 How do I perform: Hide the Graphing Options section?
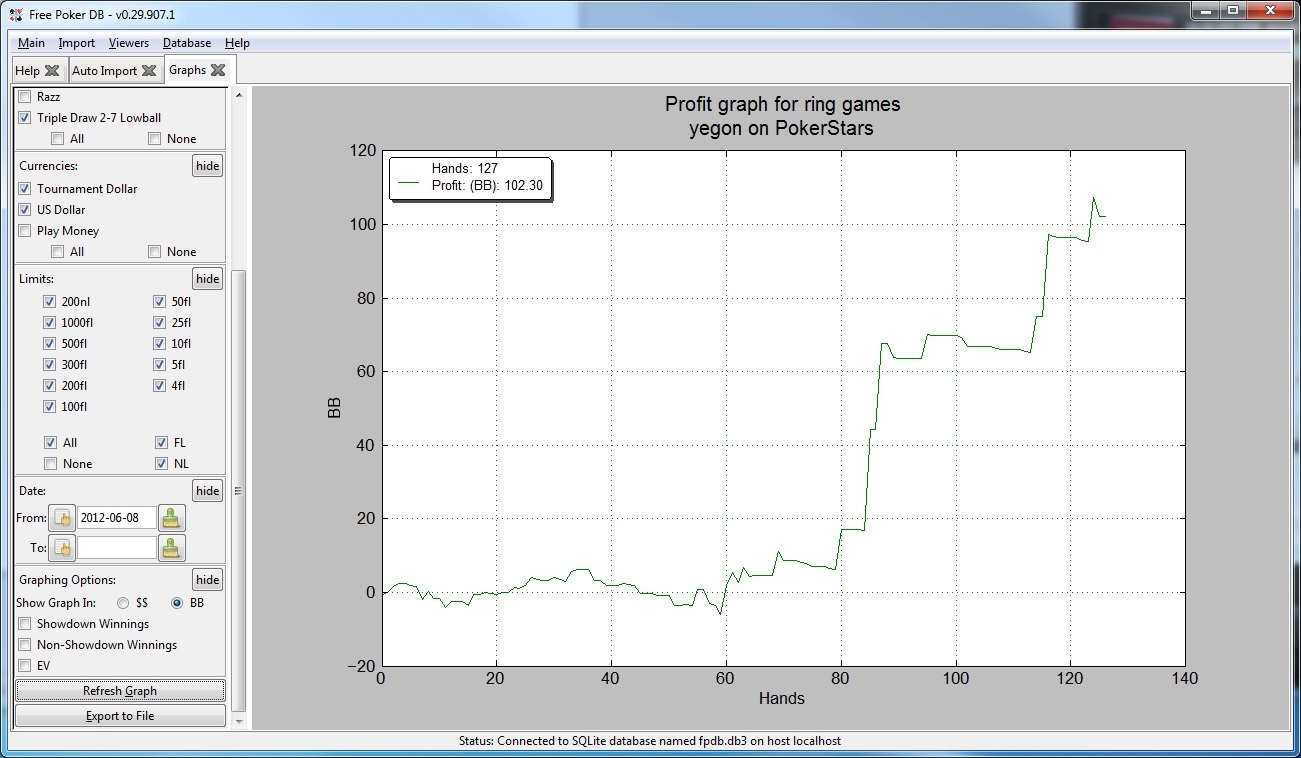(207, 580)
